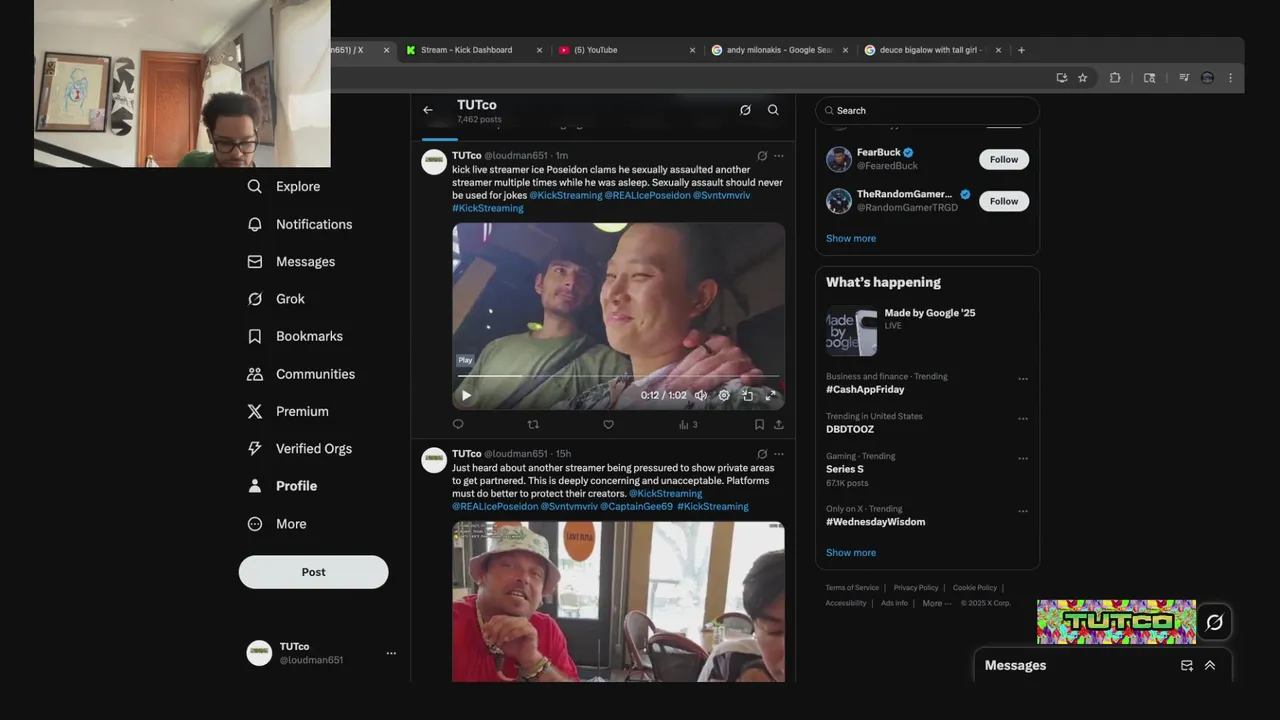Open Chrome extensions puzzle icon
Viewport: 1280px width, 720px height.
[1115, 78]
